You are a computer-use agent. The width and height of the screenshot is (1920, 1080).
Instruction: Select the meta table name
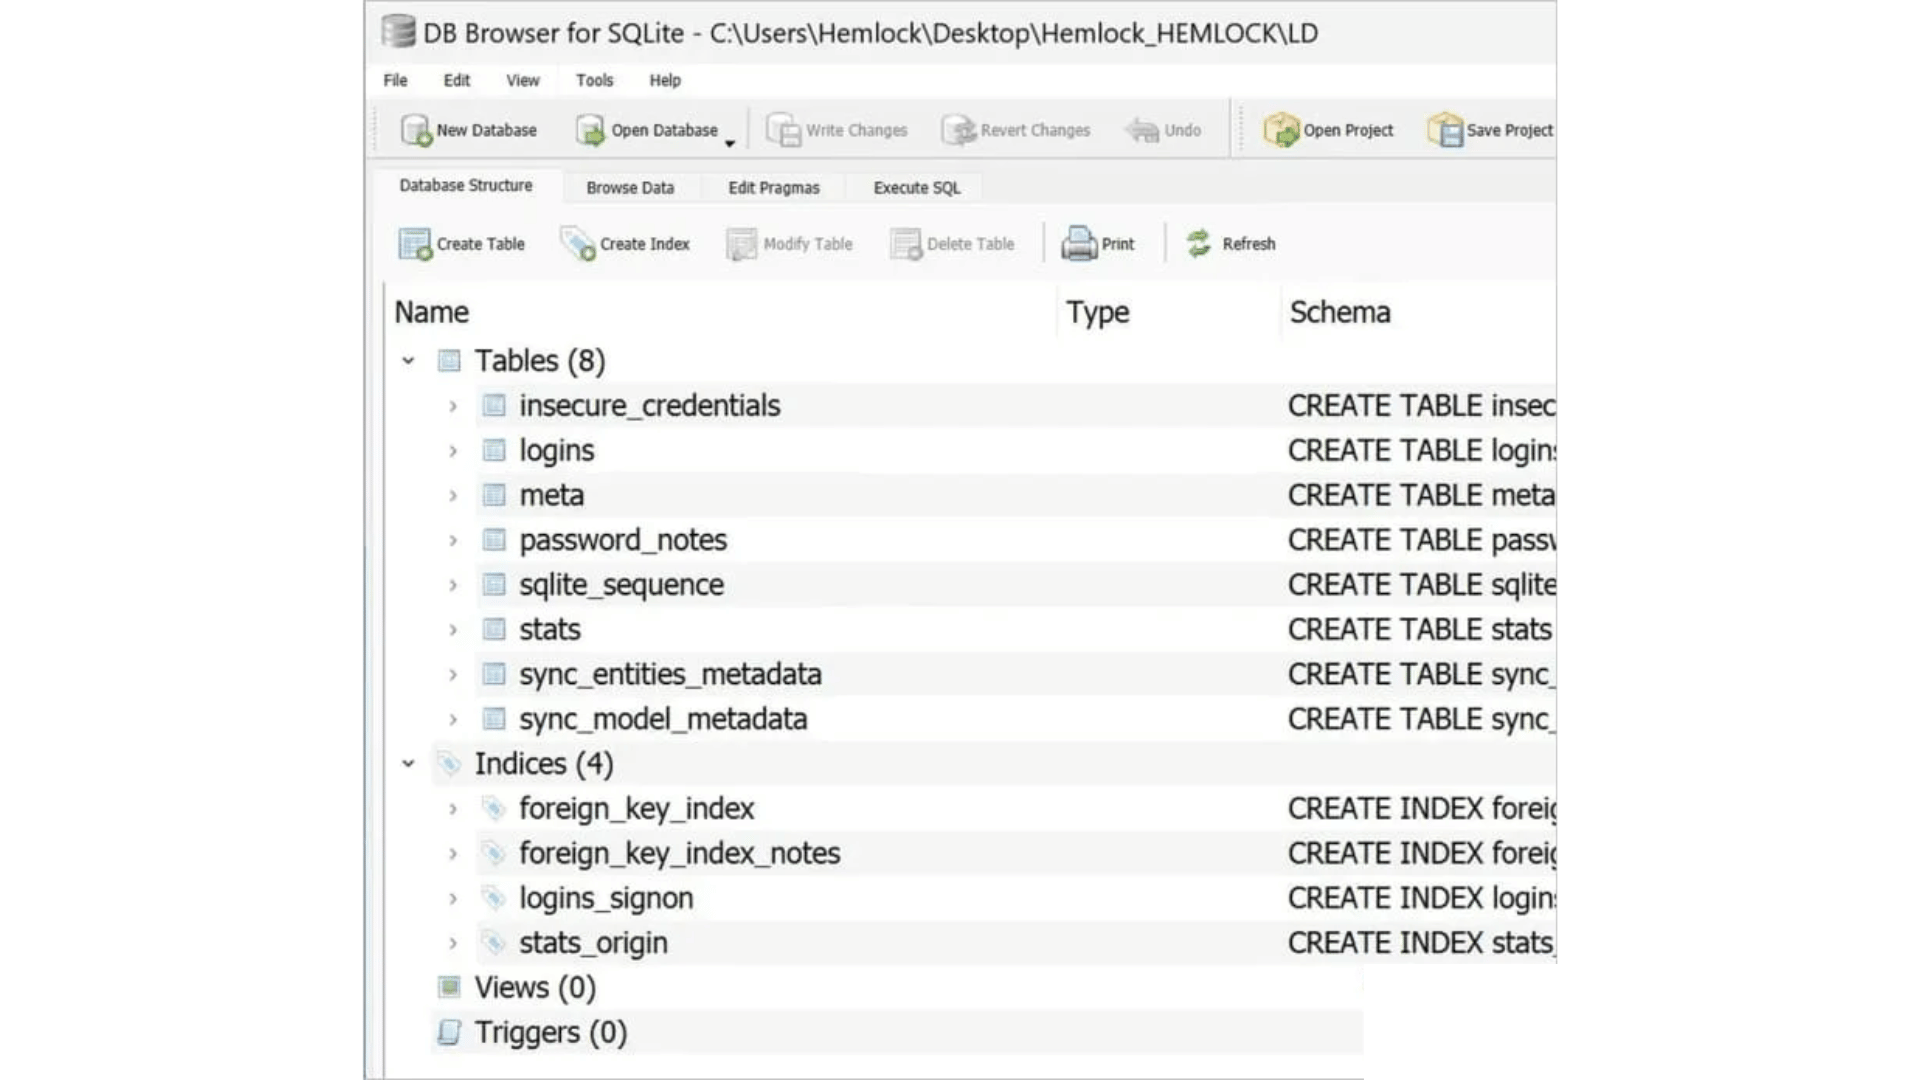[x=552, y=495]
